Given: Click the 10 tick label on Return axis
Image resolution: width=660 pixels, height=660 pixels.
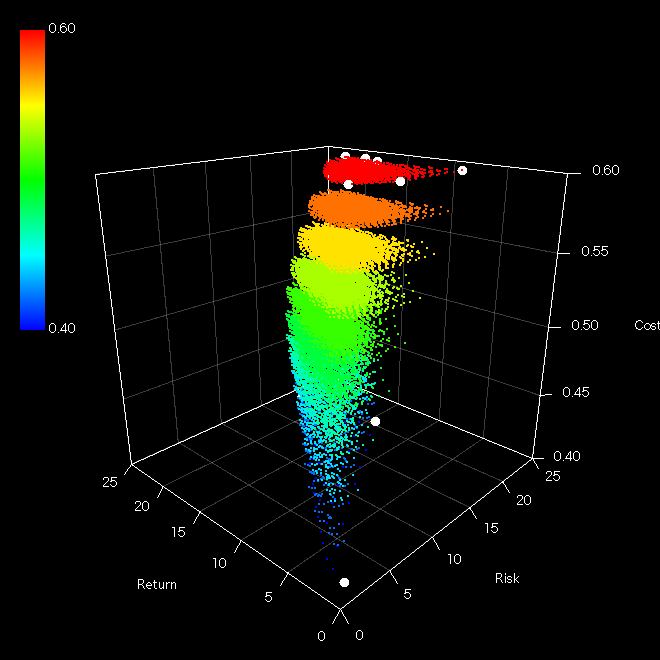Looking at the screenshot, I should pos(219,563).
